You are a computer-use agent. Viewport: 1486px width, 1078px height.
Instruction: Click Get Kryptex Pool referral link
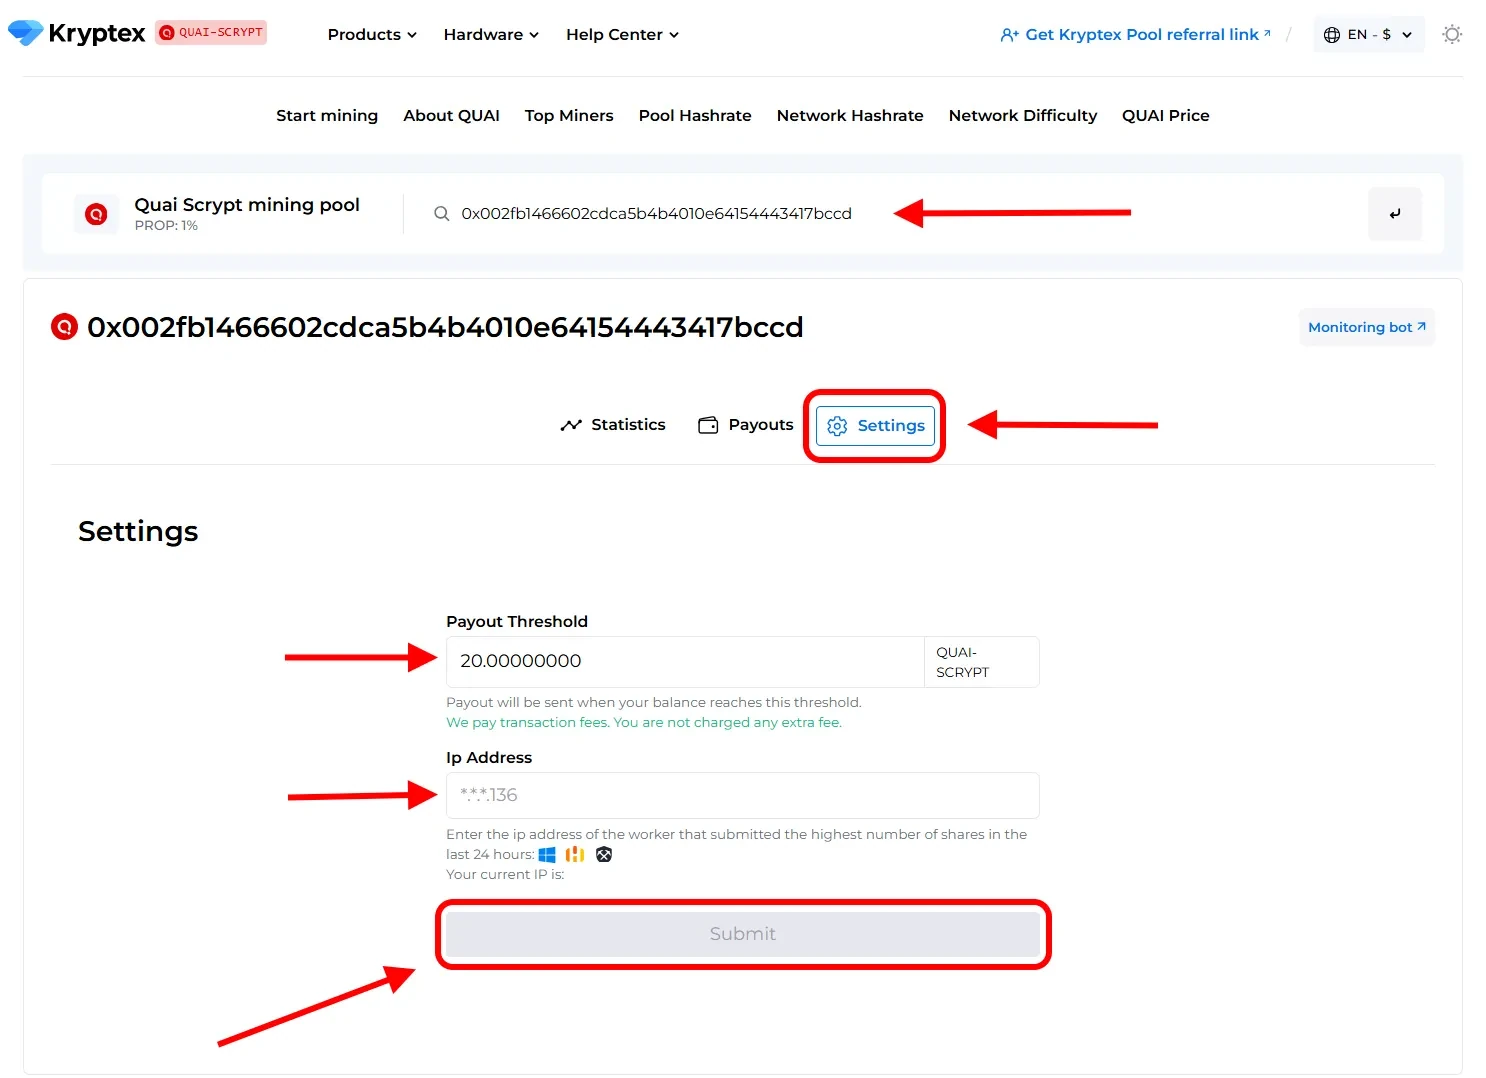[x=1136, y=34]
